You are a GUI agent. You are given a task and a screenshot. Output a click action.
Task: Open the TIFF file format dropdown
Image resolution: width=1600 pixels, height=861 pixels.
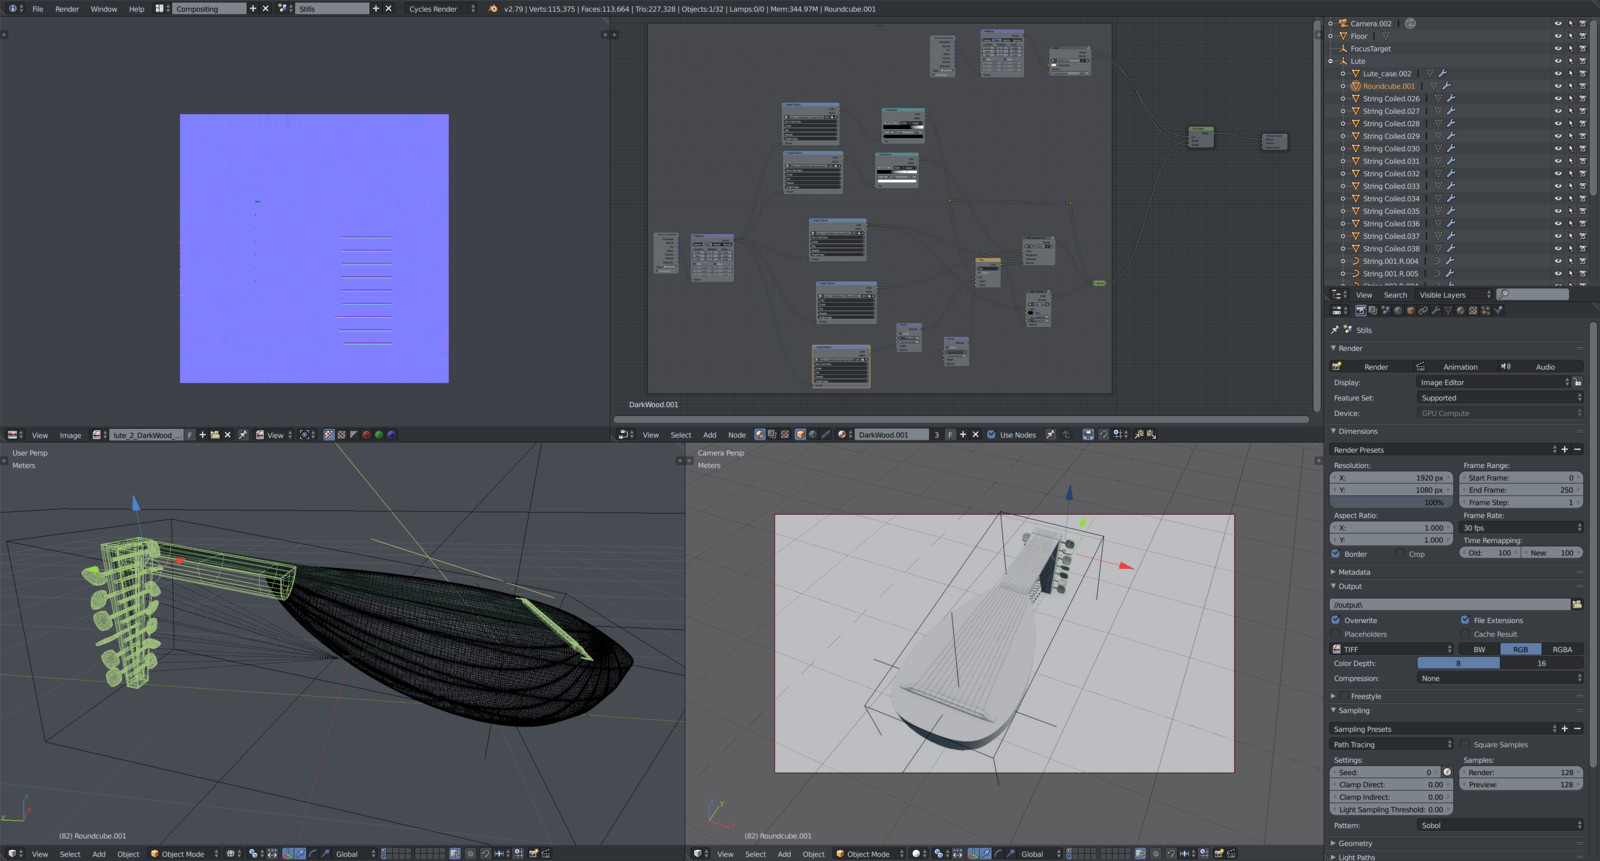[x=1390, y=649]
